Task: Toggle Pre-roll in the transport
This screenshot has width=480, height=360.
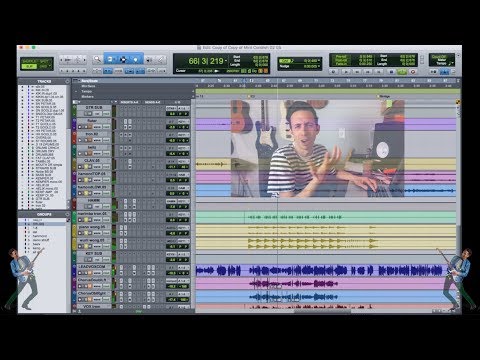Action: click(341, 57)
